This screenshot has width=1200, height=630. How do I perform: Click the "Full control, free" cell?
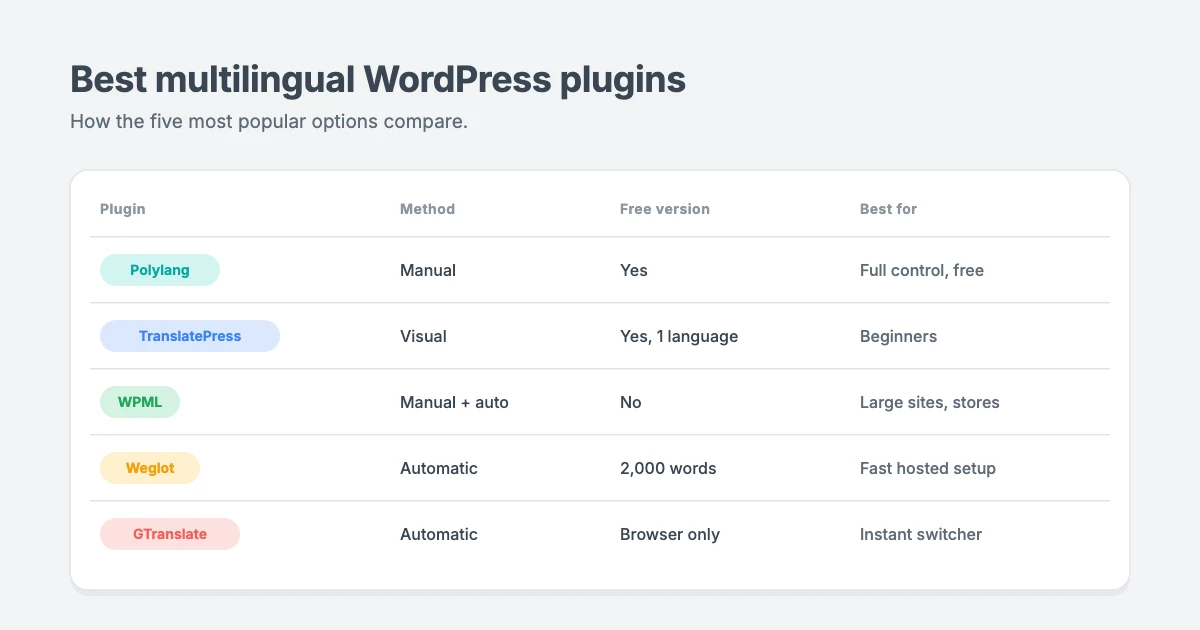coord(922,270)
